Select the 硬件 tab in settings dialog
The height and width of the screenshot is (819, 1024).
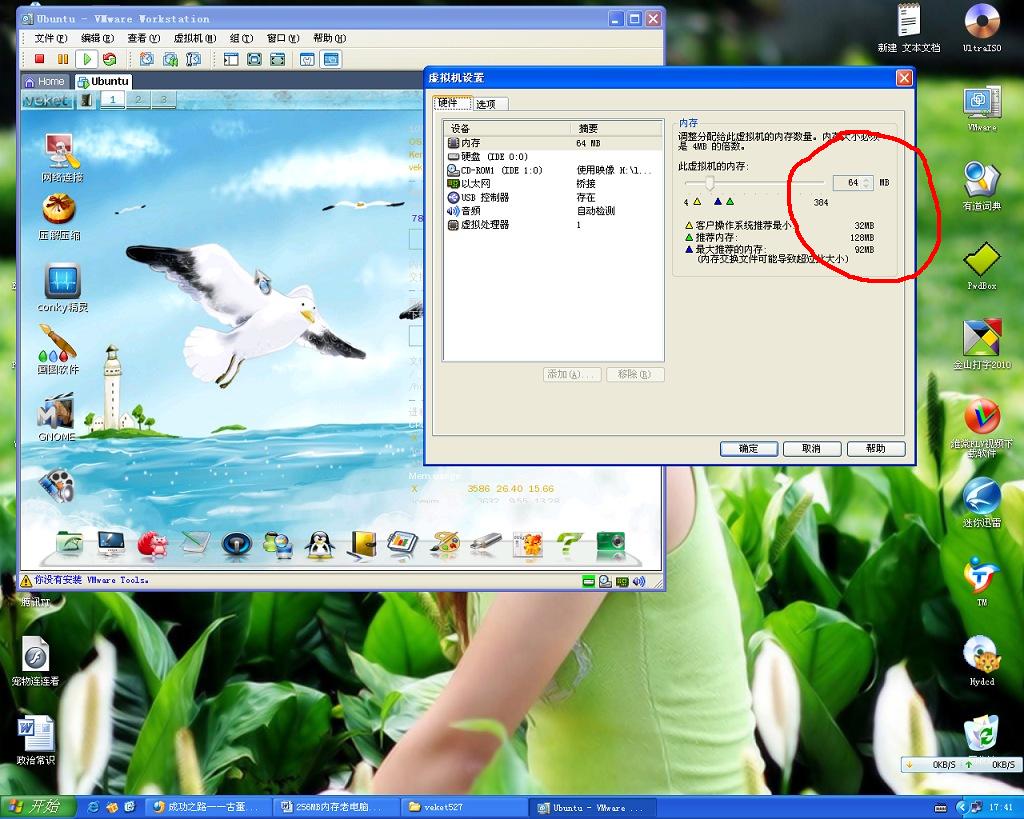(x=452, y=103)
